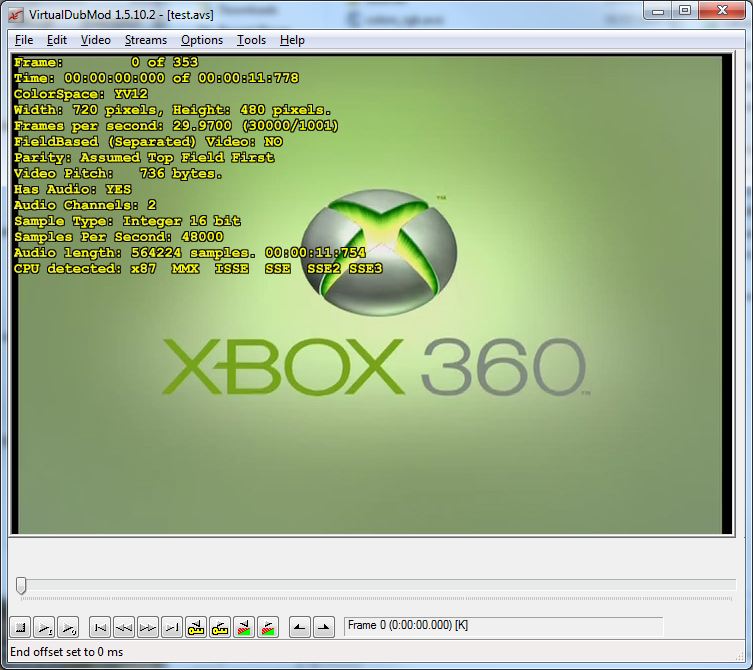Play the output video preview
The width and height of the screenshot is (753, 670).
[x=68, y=627]
